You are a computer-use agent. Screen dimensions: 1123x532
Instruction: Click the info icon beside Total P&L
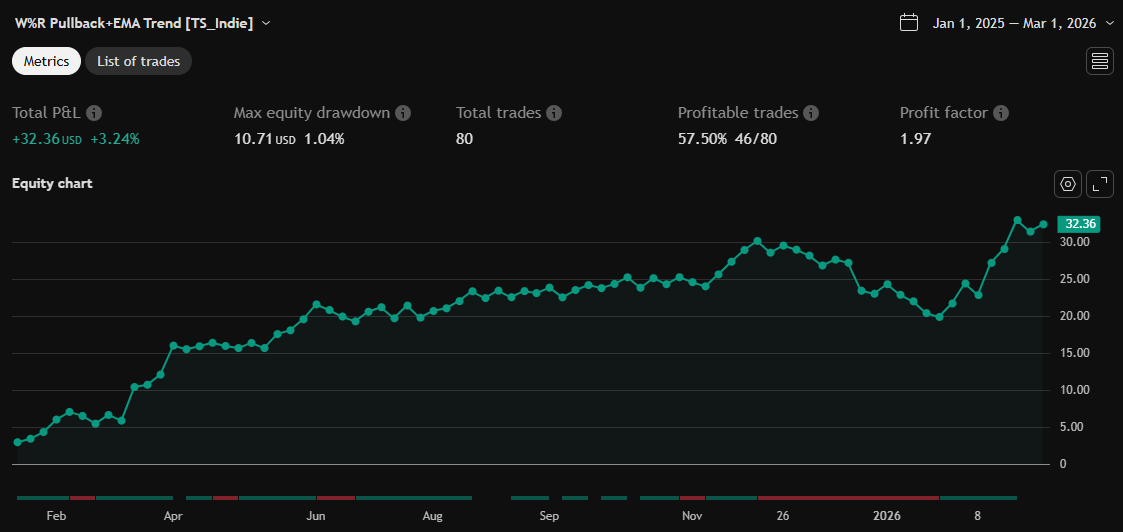pyautogui.click(x=95, y=113)
